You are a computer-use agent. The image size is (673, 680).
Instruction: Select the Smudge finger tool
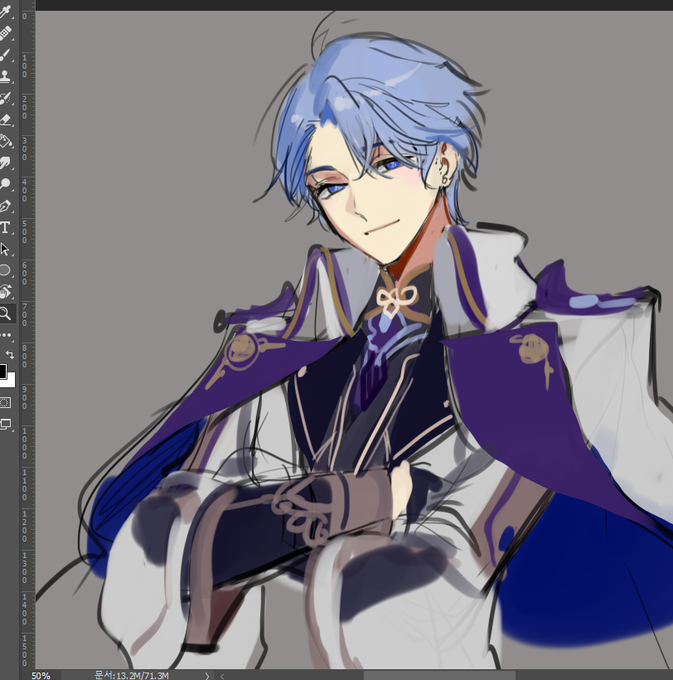(5, 163)
